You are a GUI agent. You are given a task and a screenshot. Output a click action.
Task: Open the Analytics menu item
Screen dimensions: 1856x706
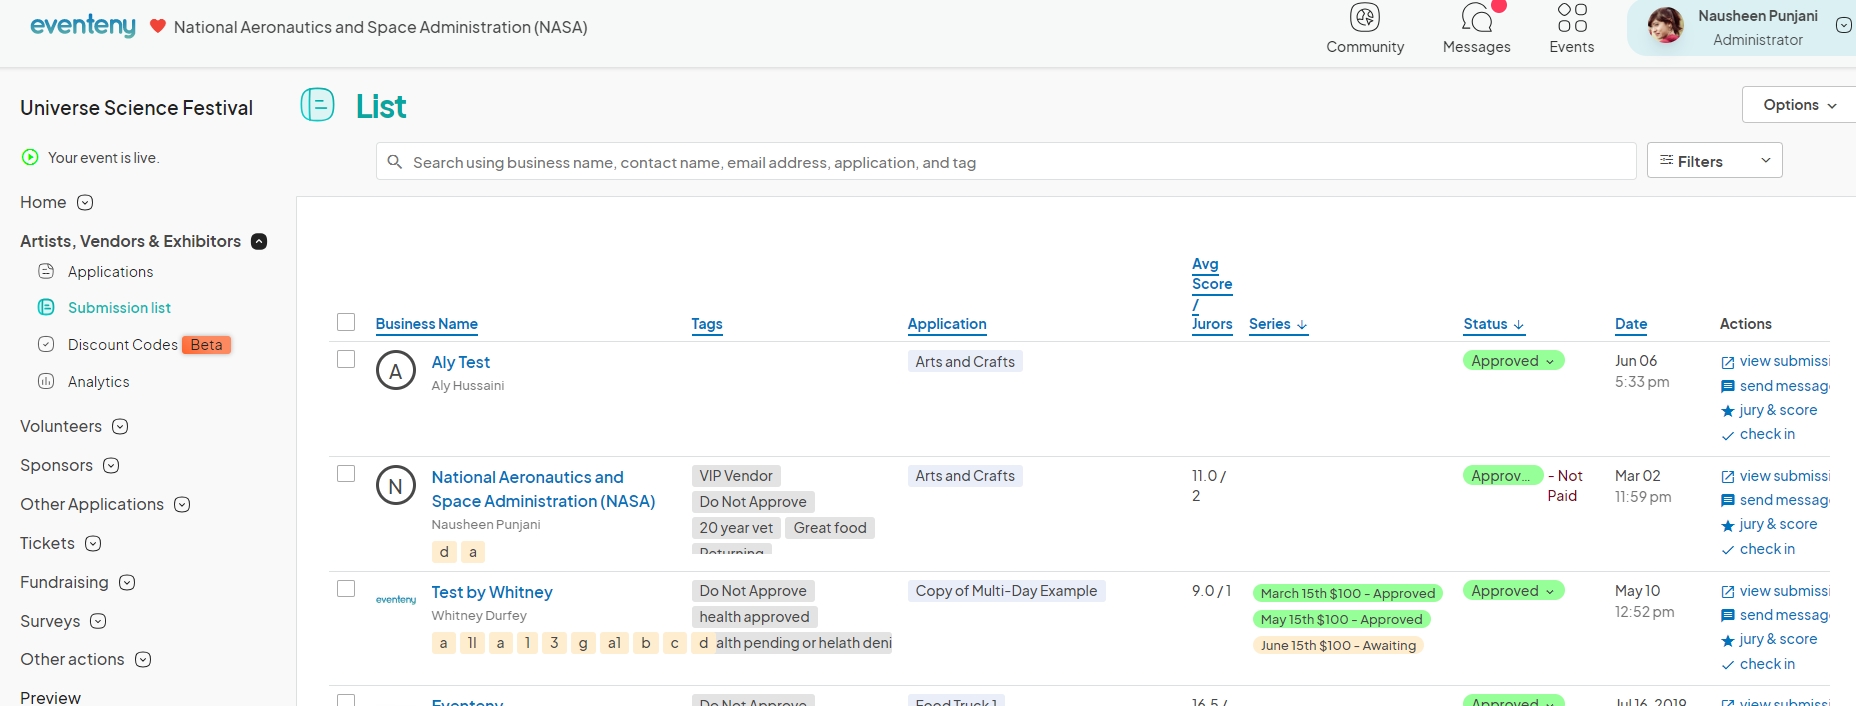click(x=98, y=382)
